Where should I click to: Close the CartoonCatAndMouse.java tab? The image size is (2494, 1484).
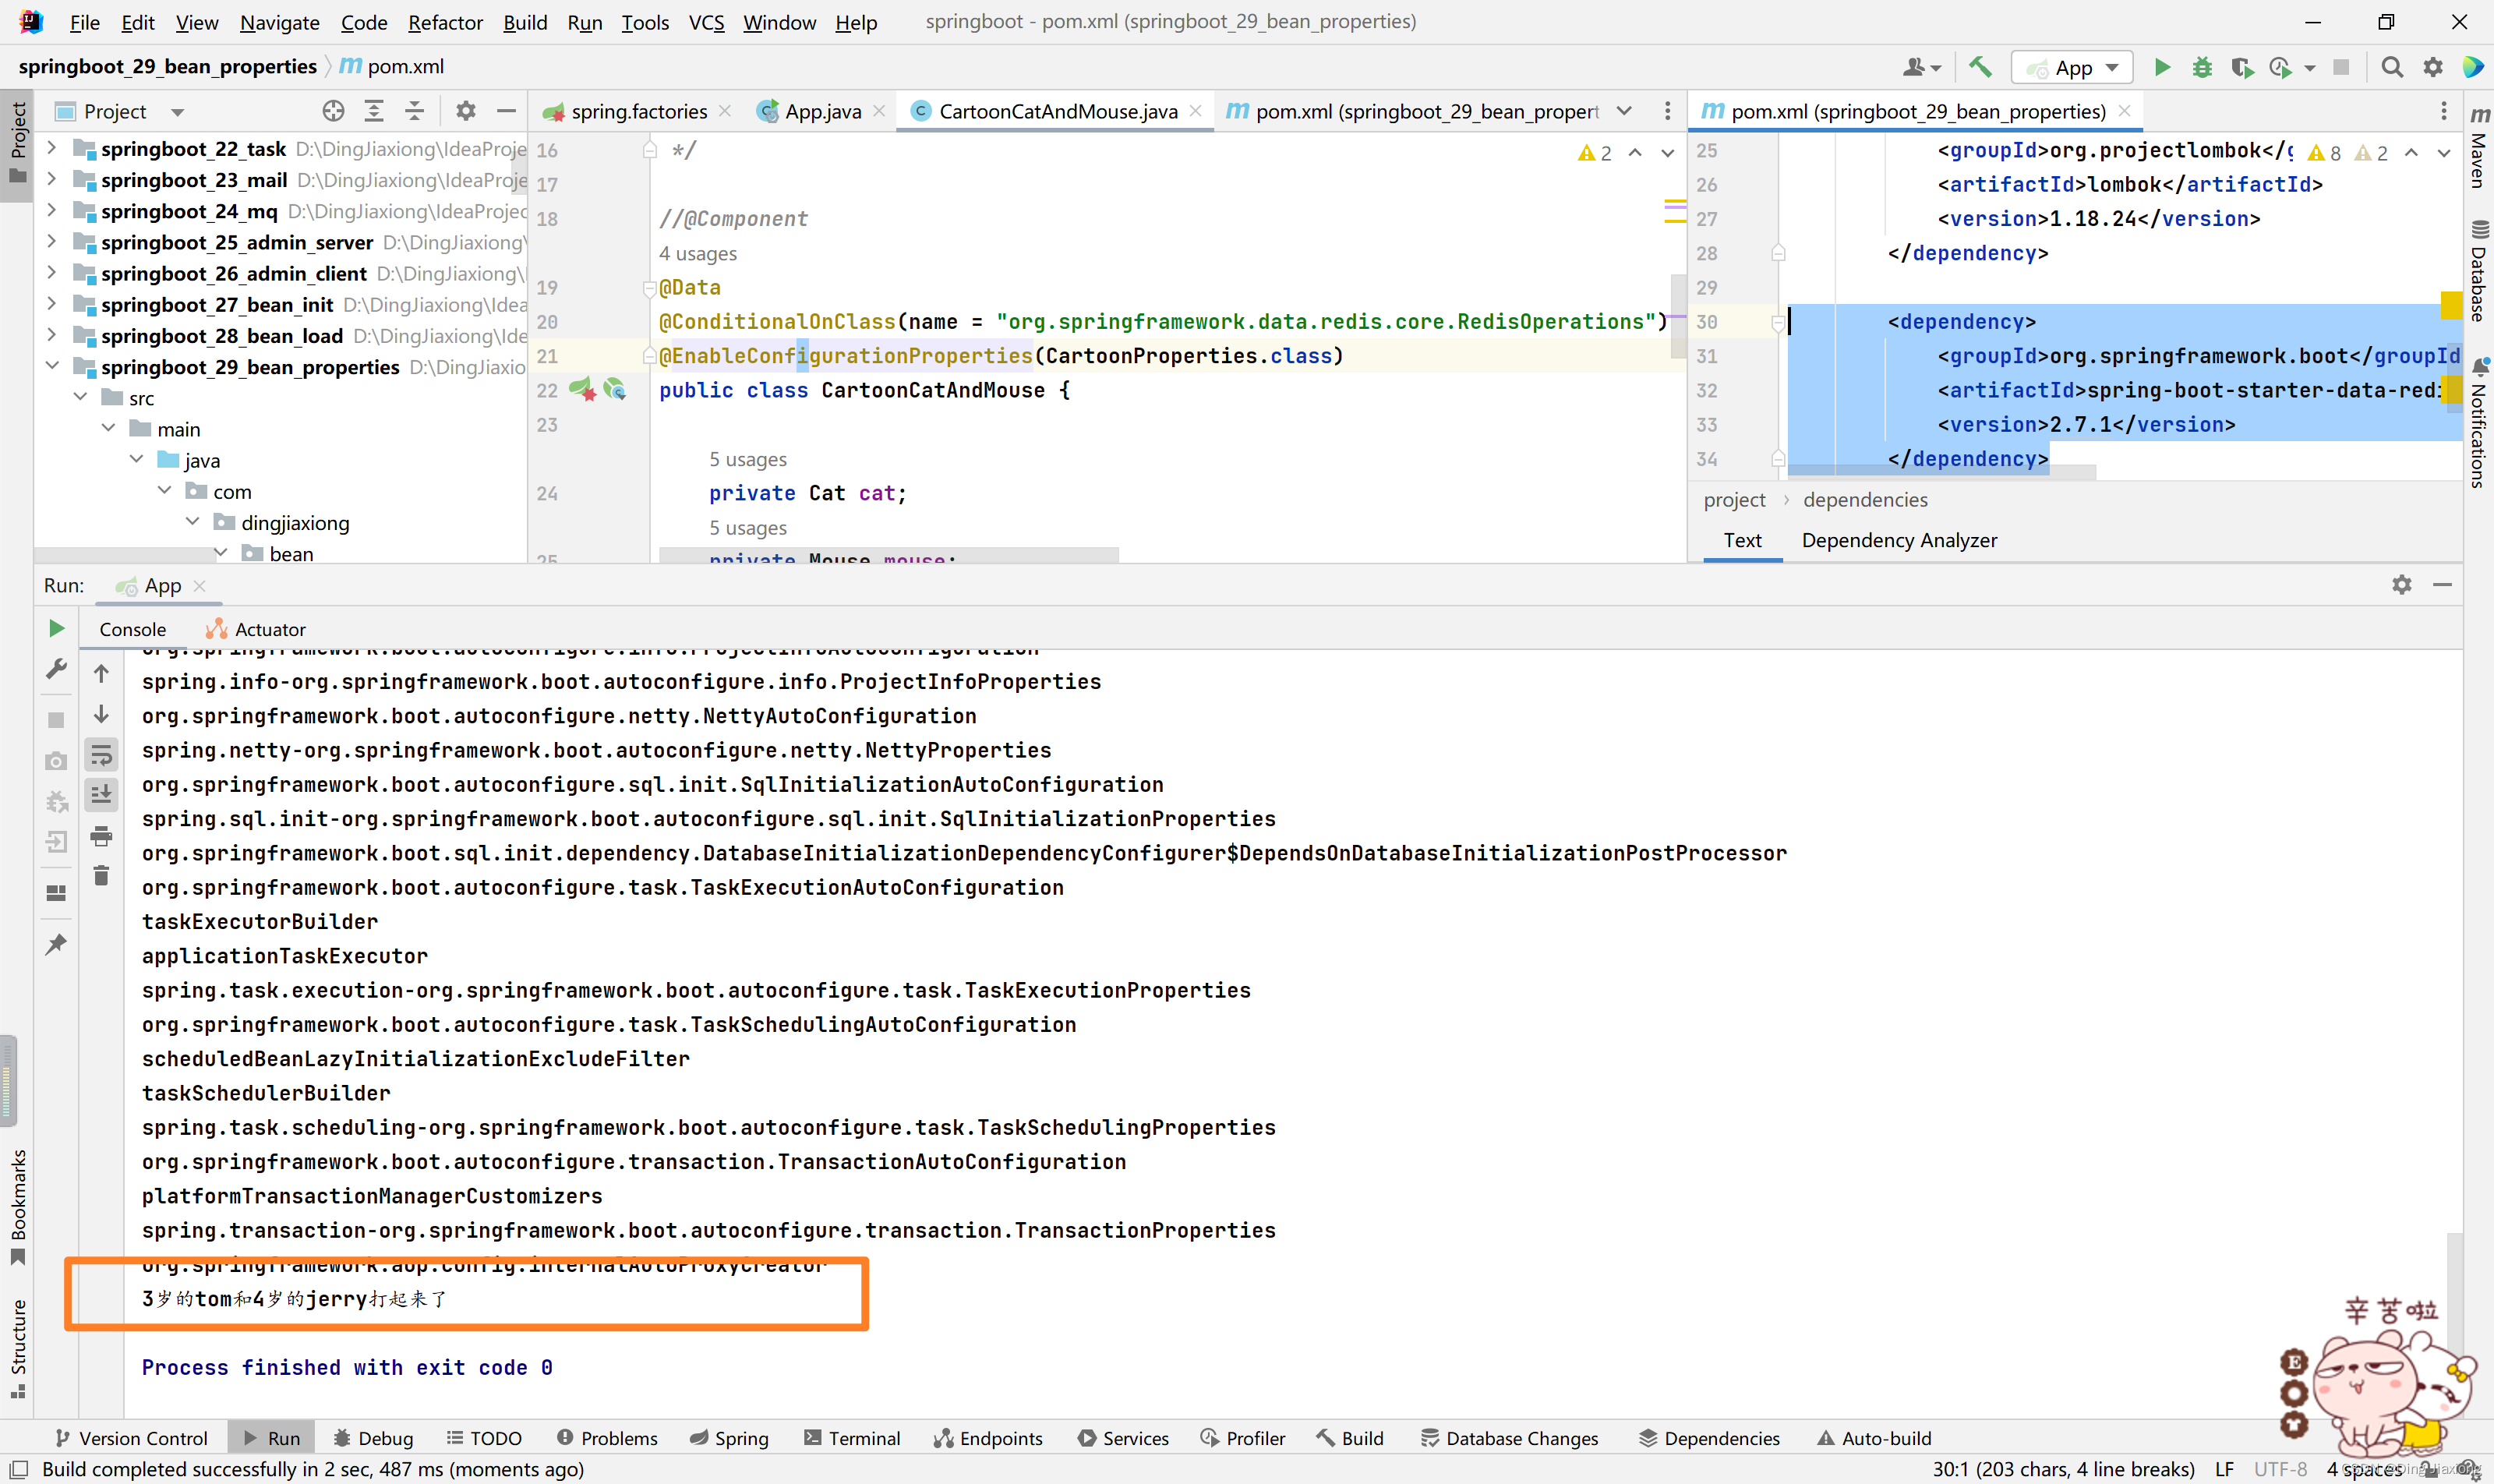tap(1196, 111)
